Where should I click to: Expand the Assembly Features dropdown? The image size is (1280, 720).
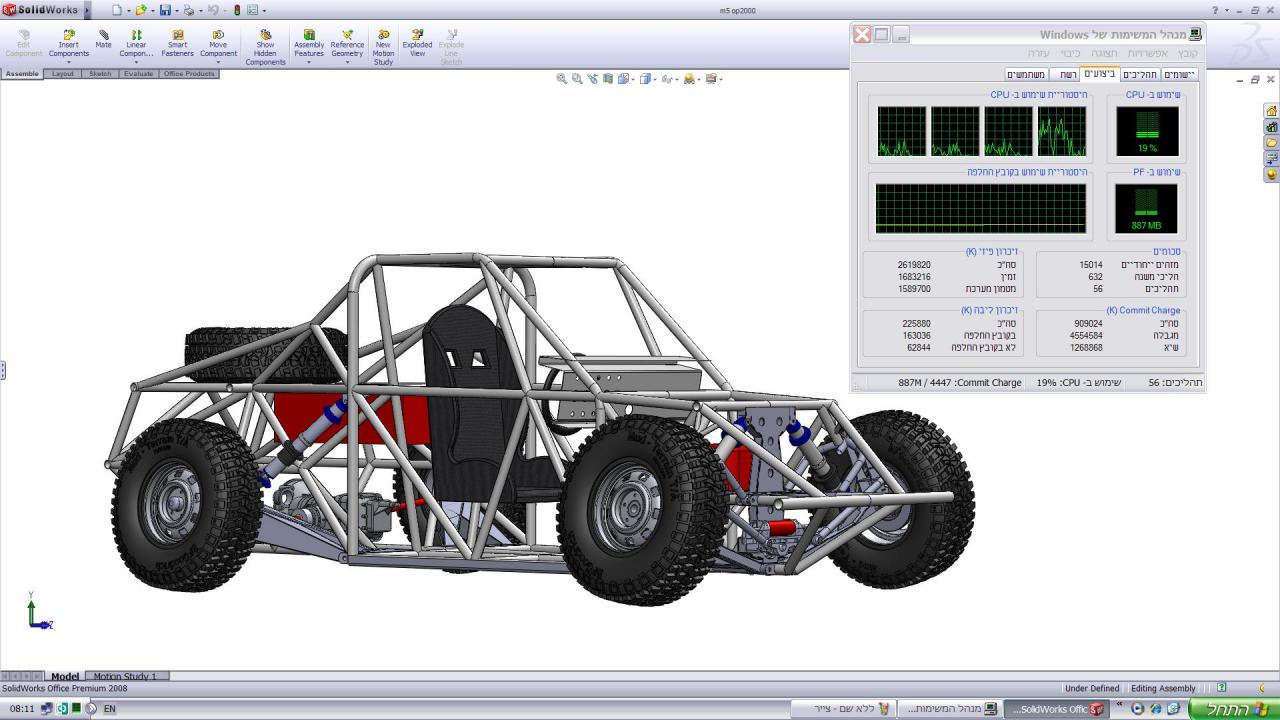(x=309, y=63)
